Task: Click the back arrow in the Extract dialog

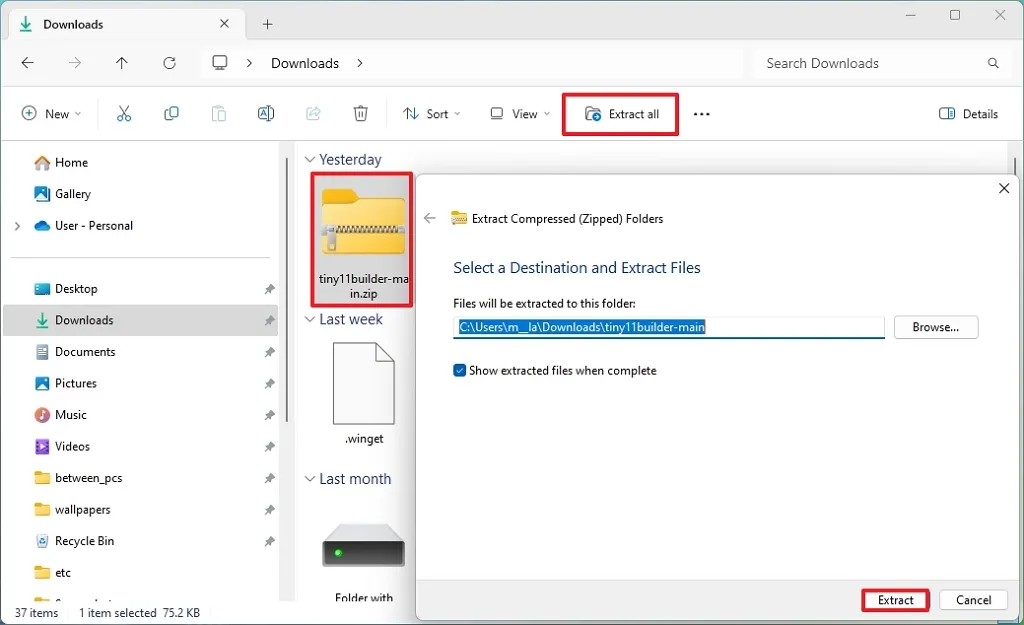Action: tap(430, 218)
